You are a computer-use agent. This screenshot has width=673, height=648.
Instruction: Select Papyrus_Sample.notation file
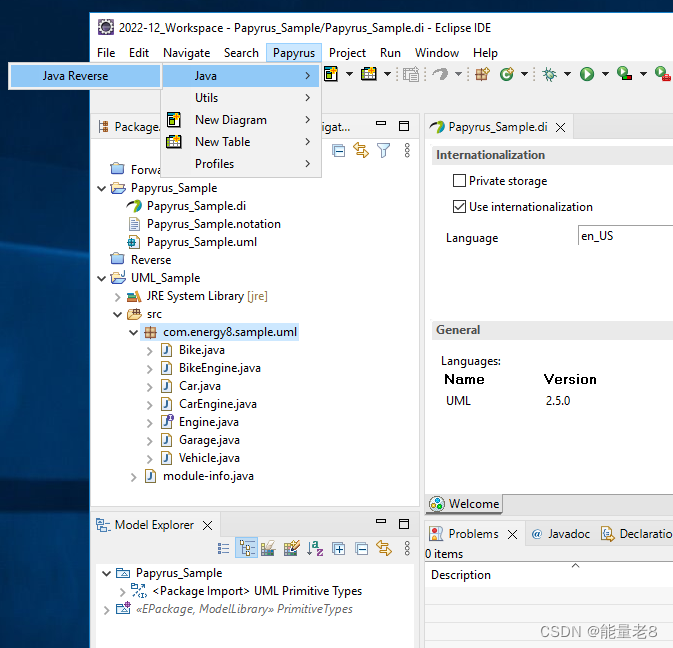214,224
